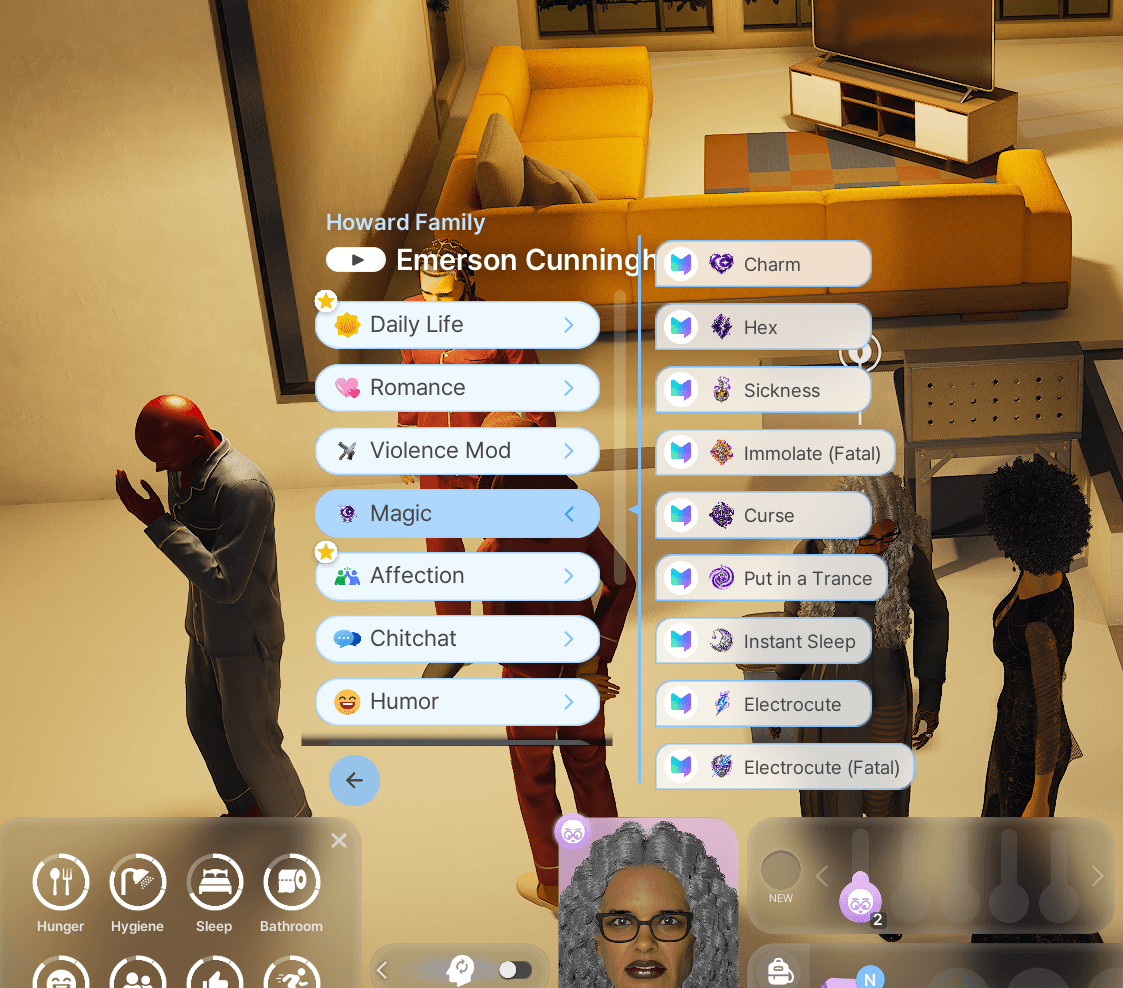Image resolution: width=1123 pixels, height=988 pixels.
Task: Select Immolate (Fatal) spell
Action: tap(776, 453)
